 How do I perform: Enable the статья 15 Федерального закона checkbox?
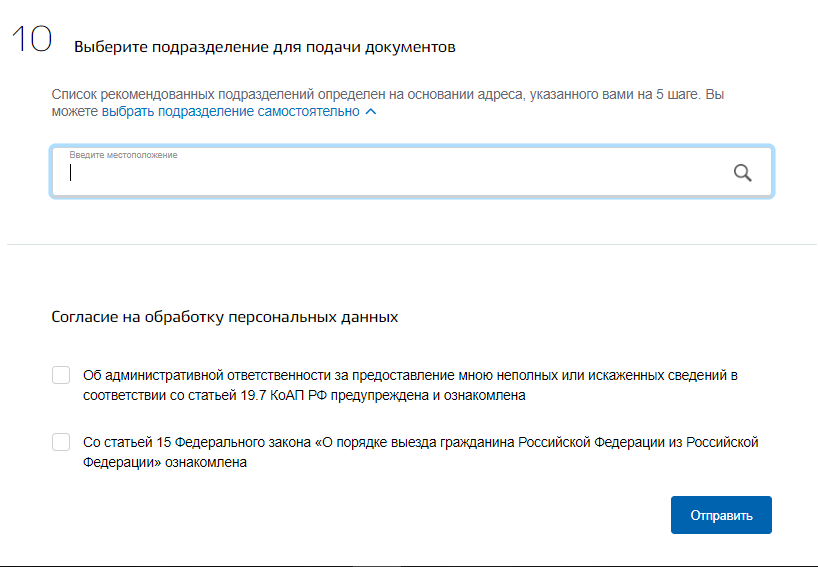pyautogui.click(x=61, y=442)
